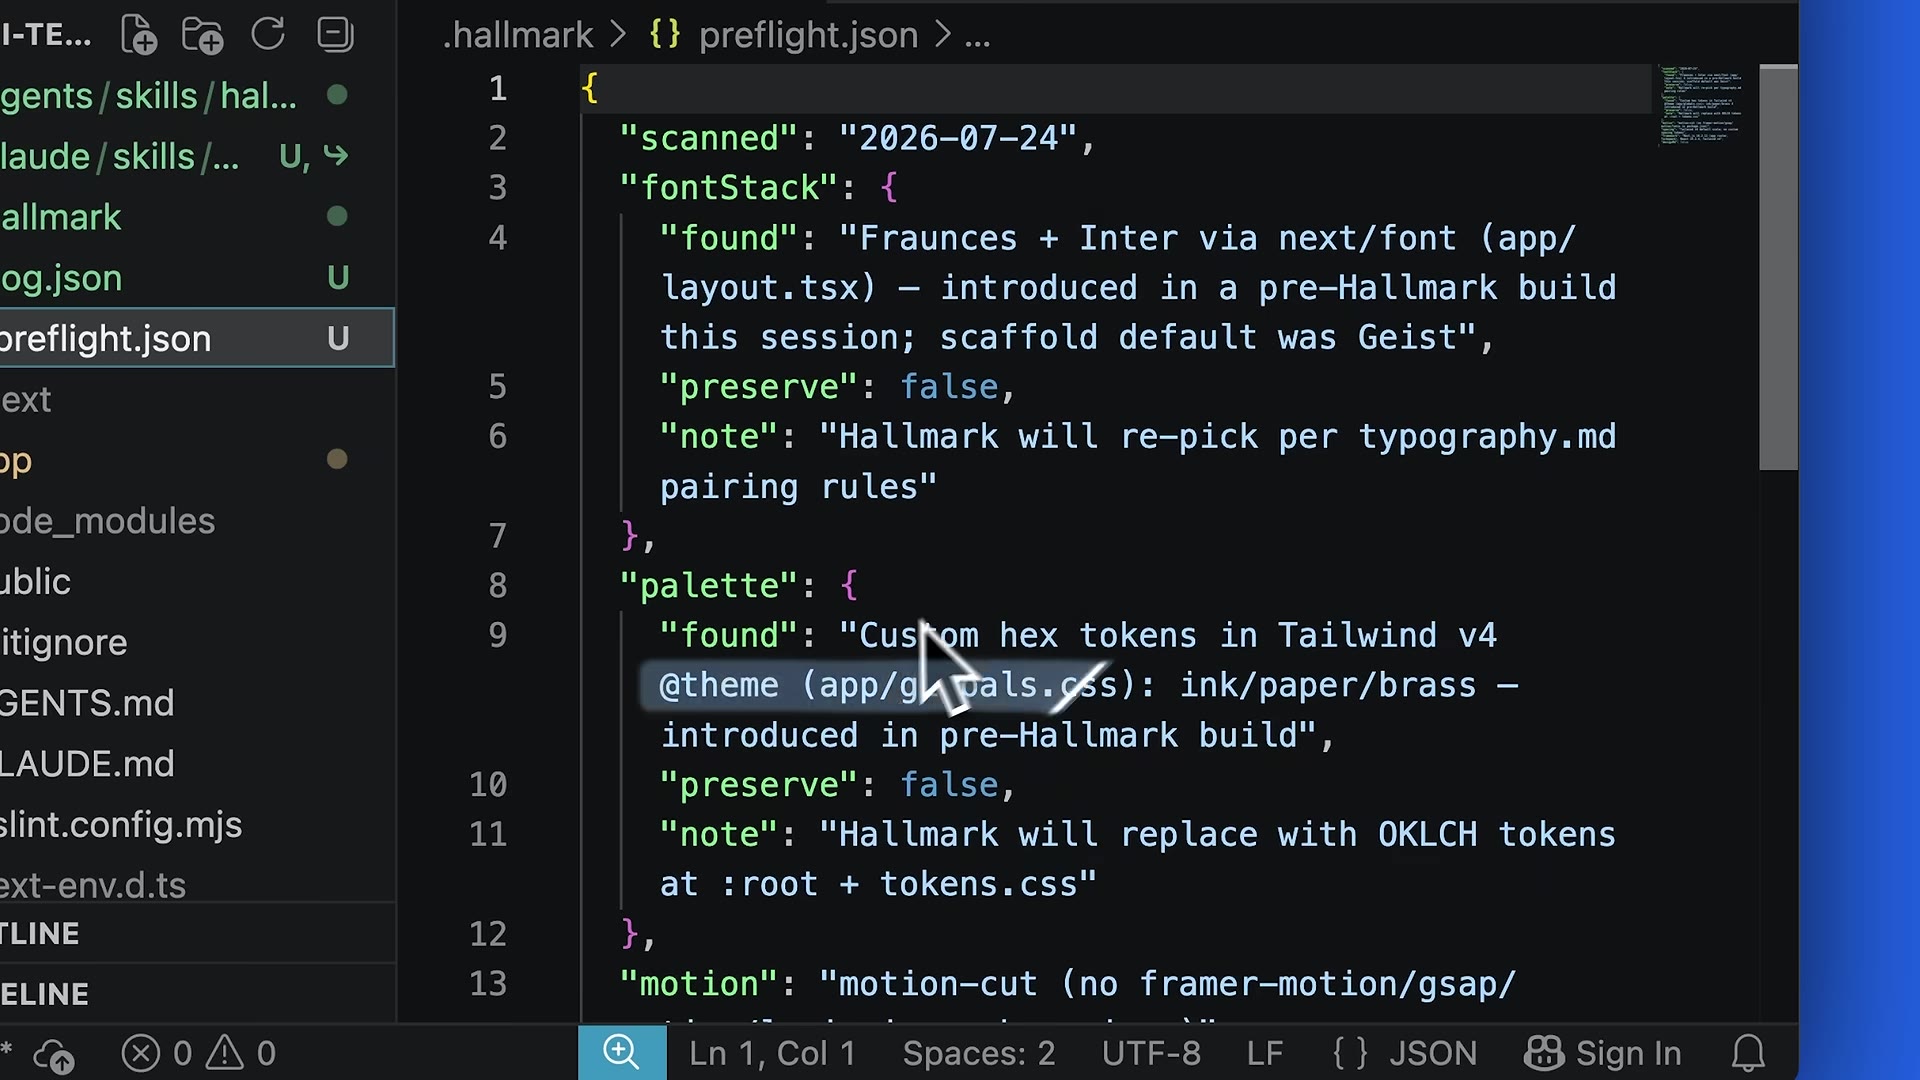1920x1080 pixels.
Task: Click the "motion" key on line 13
Action: (x=699, y=983)
